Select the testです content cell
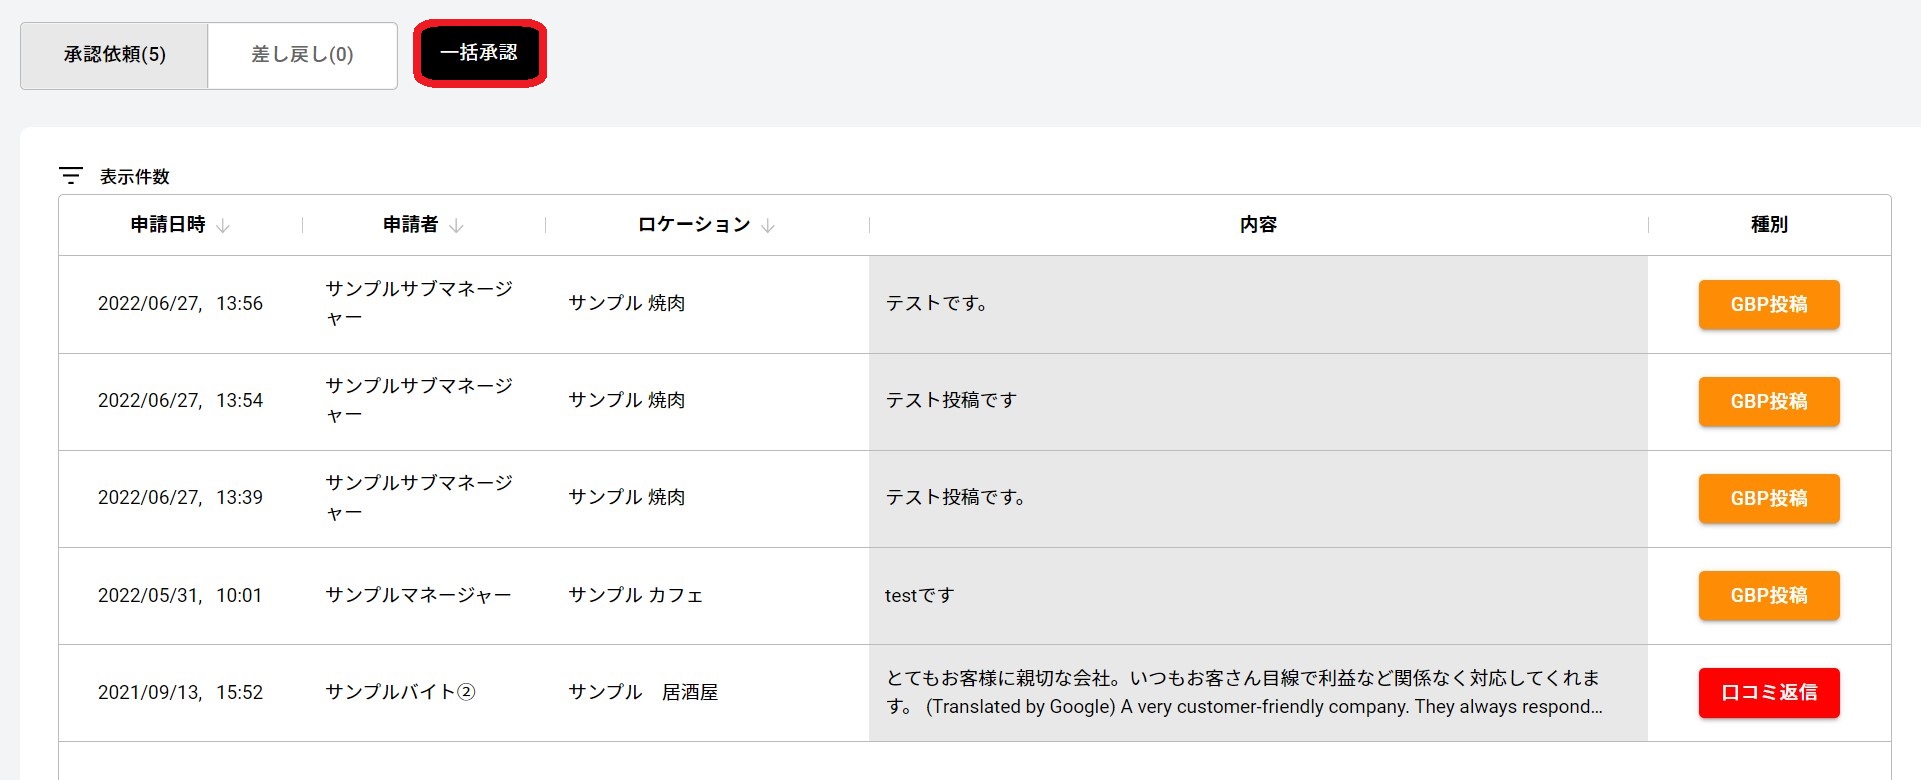The width and height of the screenshot is (1921, 780). pyautogui.click(x=1257, y=596)
